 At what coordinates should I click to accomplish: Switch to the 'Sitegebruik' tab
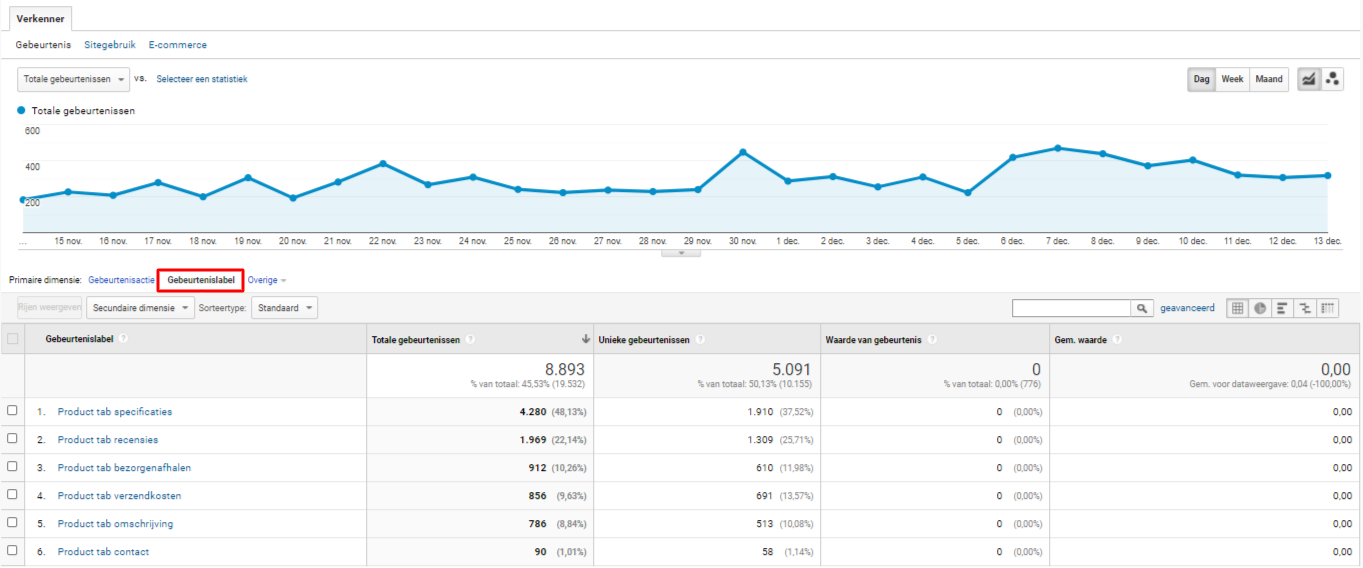pyautogui.click(x=110, y=45)
